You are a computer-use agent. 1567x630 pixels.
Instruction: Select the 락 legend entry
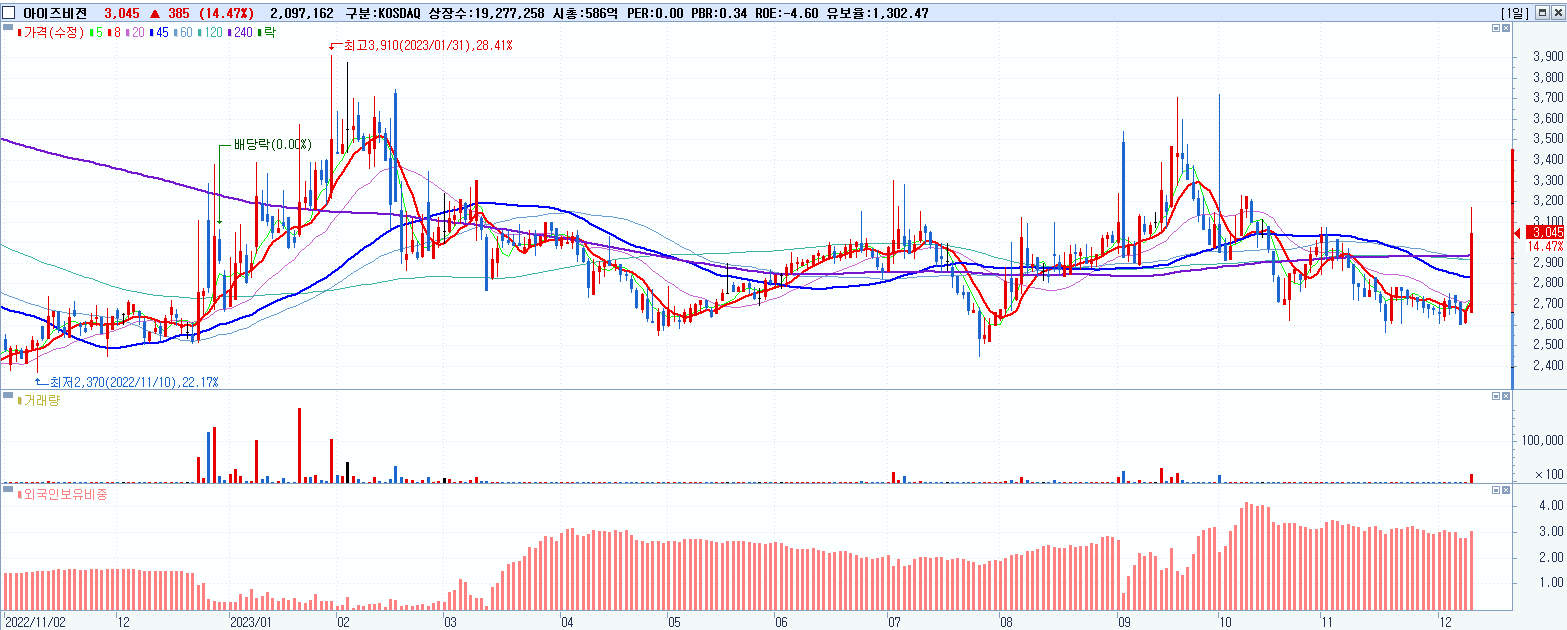[267, 33]
